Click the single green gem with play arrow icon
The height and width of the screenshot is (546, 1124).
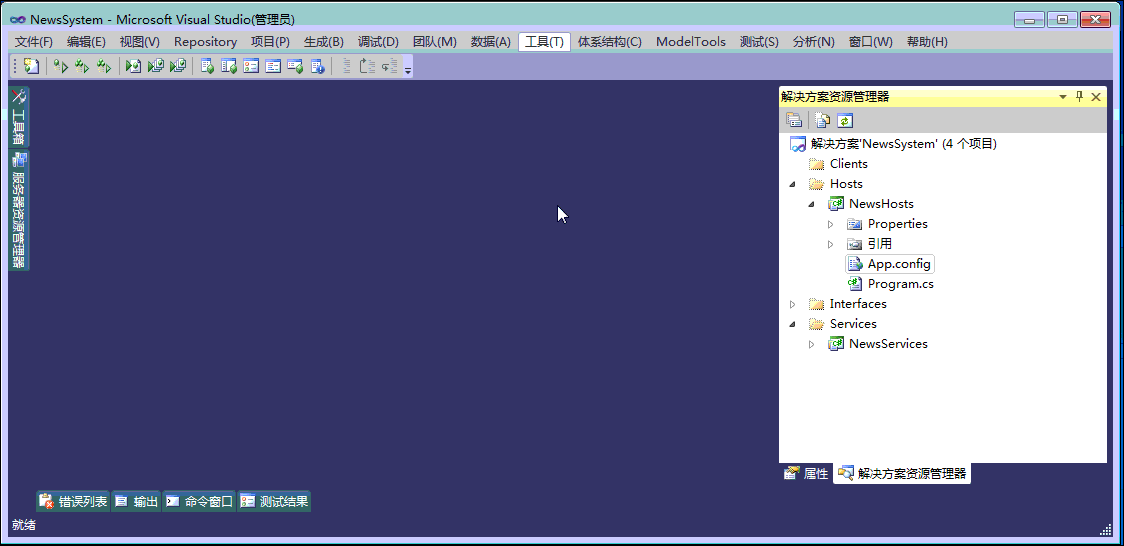pyautogui.click(x=60, y=67)
